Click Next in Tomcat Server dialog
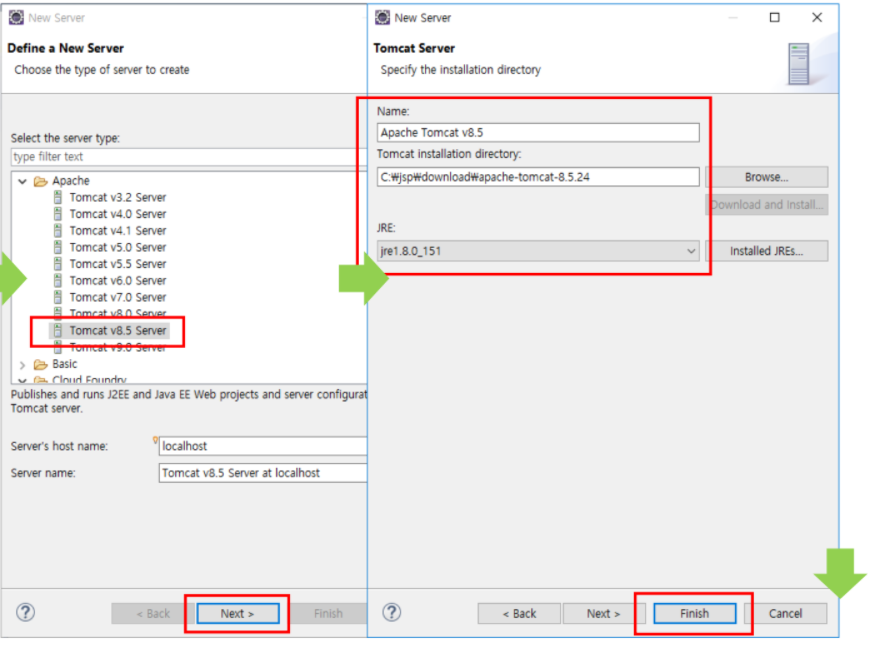The image size is (872, 652). pyautogui.click(x=603, y=614)
